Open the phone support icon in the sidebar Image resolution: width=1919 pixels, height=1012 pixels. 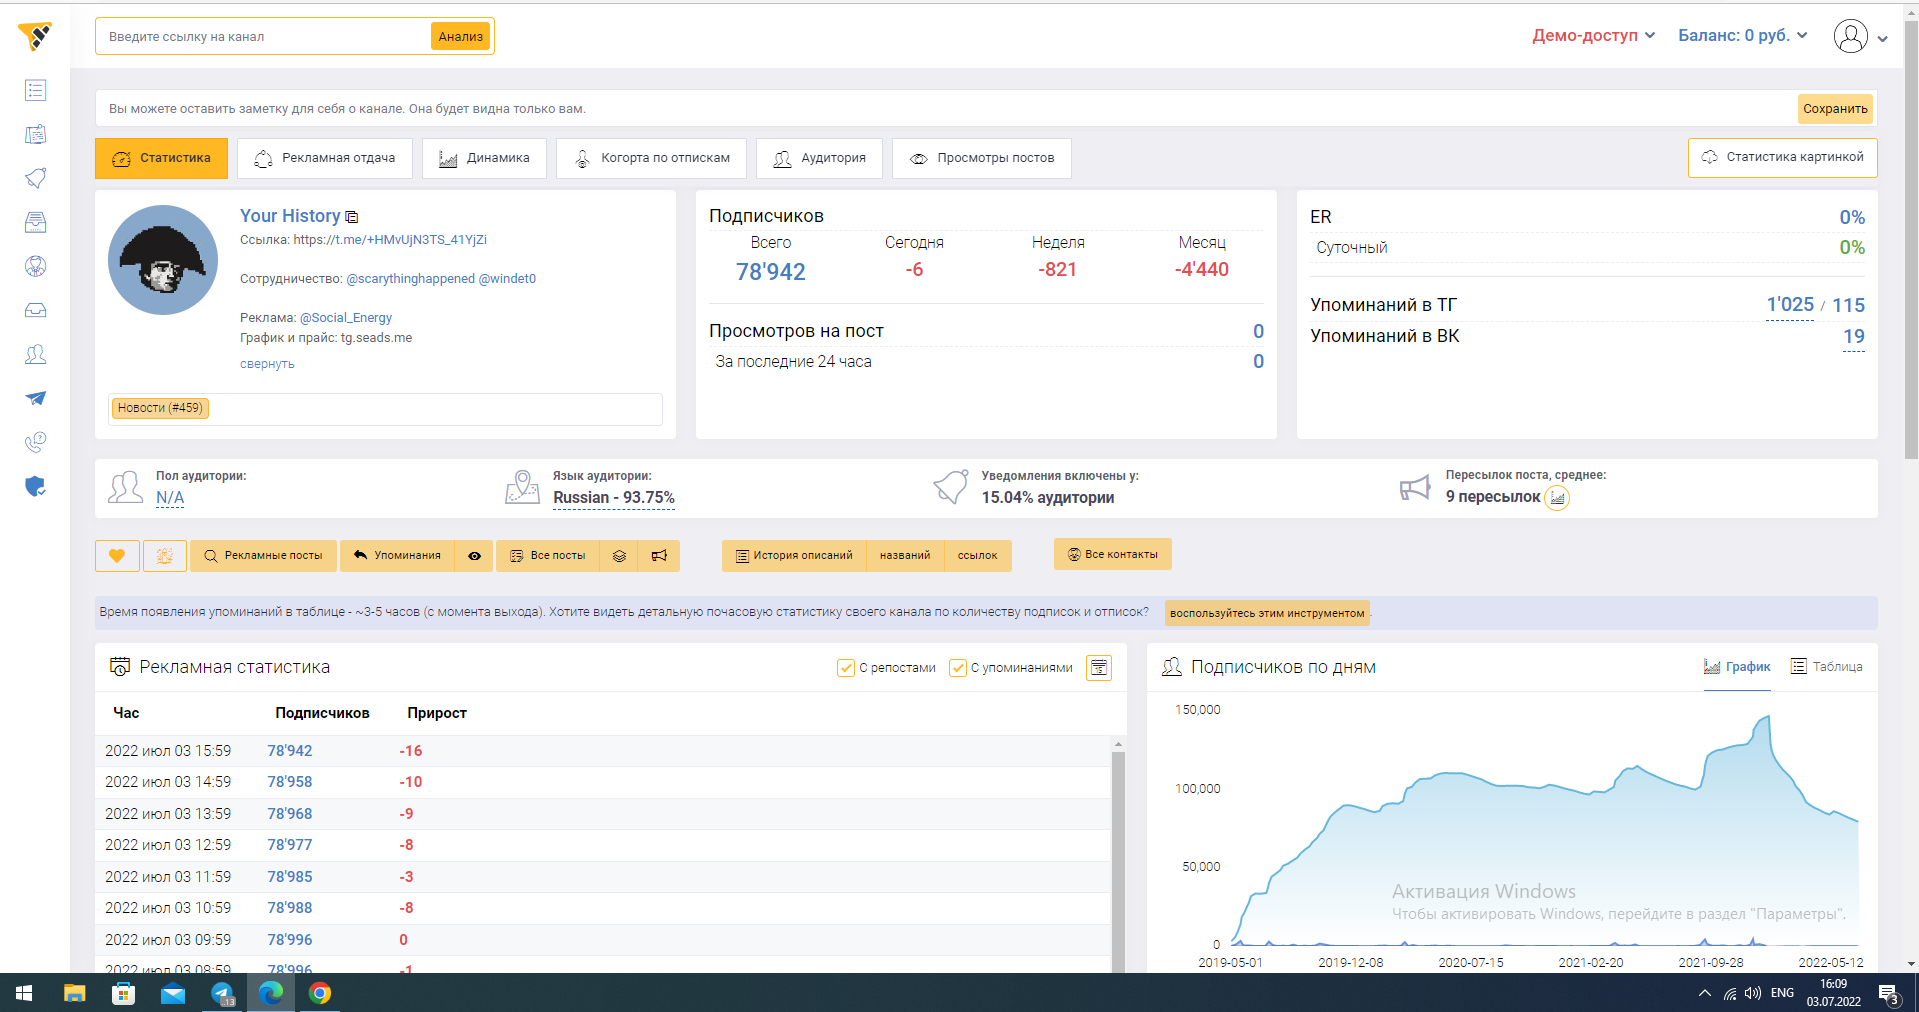coord(35,442)
